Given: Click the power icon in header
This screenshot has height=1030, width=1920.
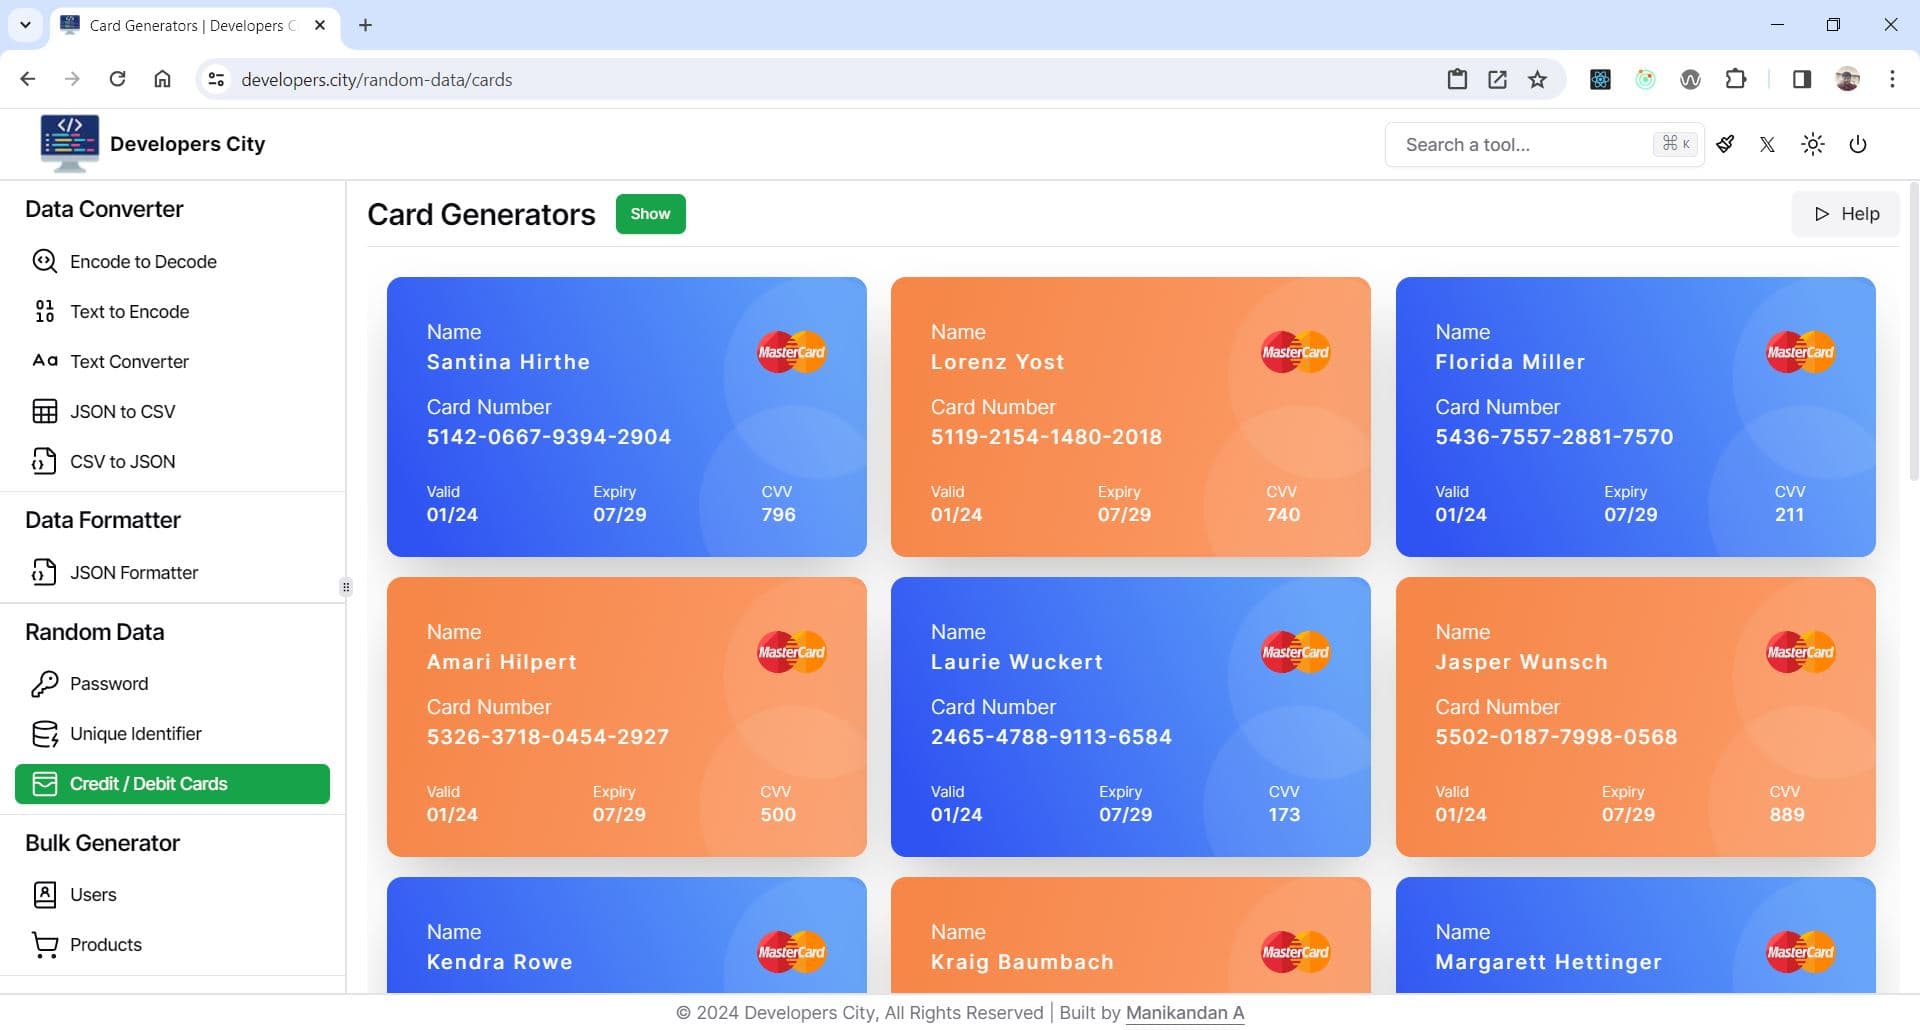Looking at the screenshot, I should point(1858,144).
